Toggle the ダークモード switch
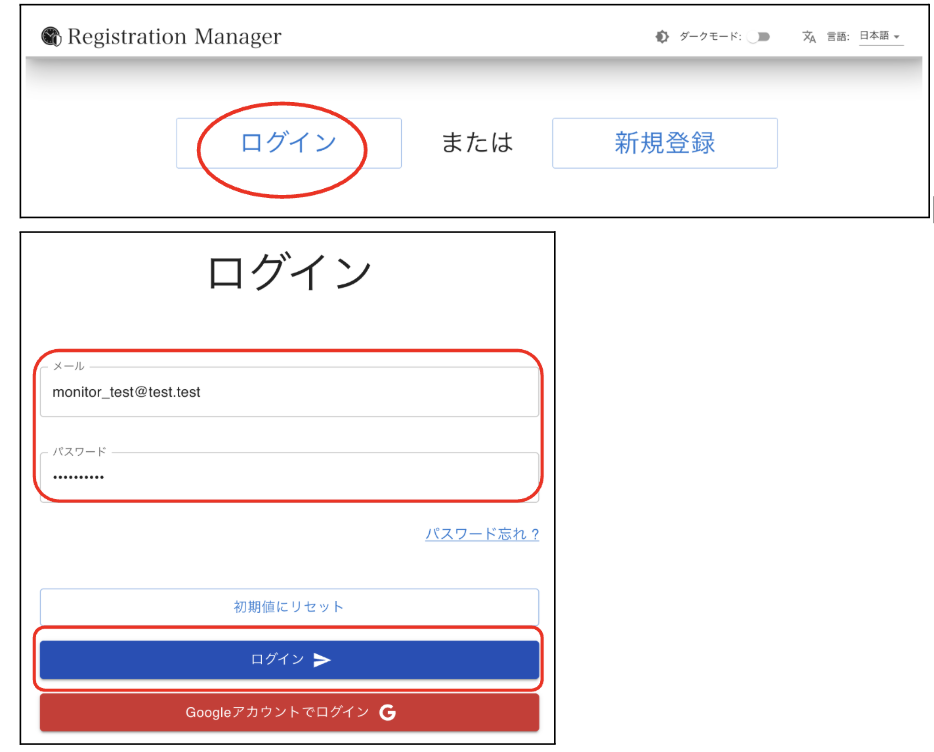This screenshot has width=934, height=752. 759,37
